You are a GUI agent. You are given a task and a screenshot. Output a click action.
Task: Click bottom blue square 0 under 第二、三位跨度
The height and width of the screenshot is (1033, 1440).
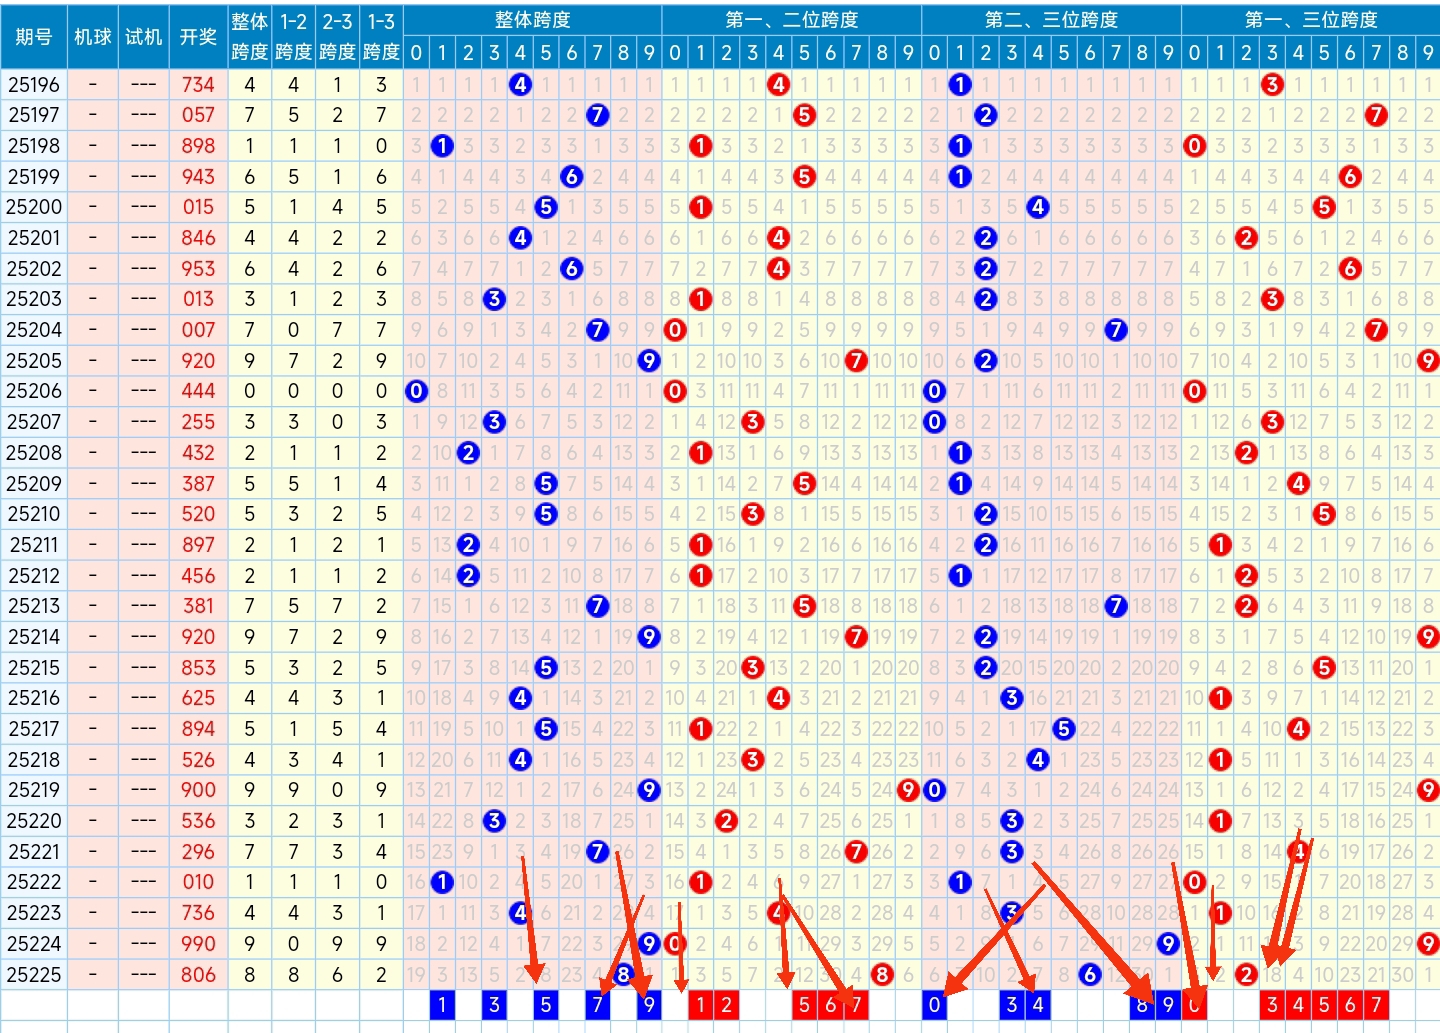[934, 1005]
